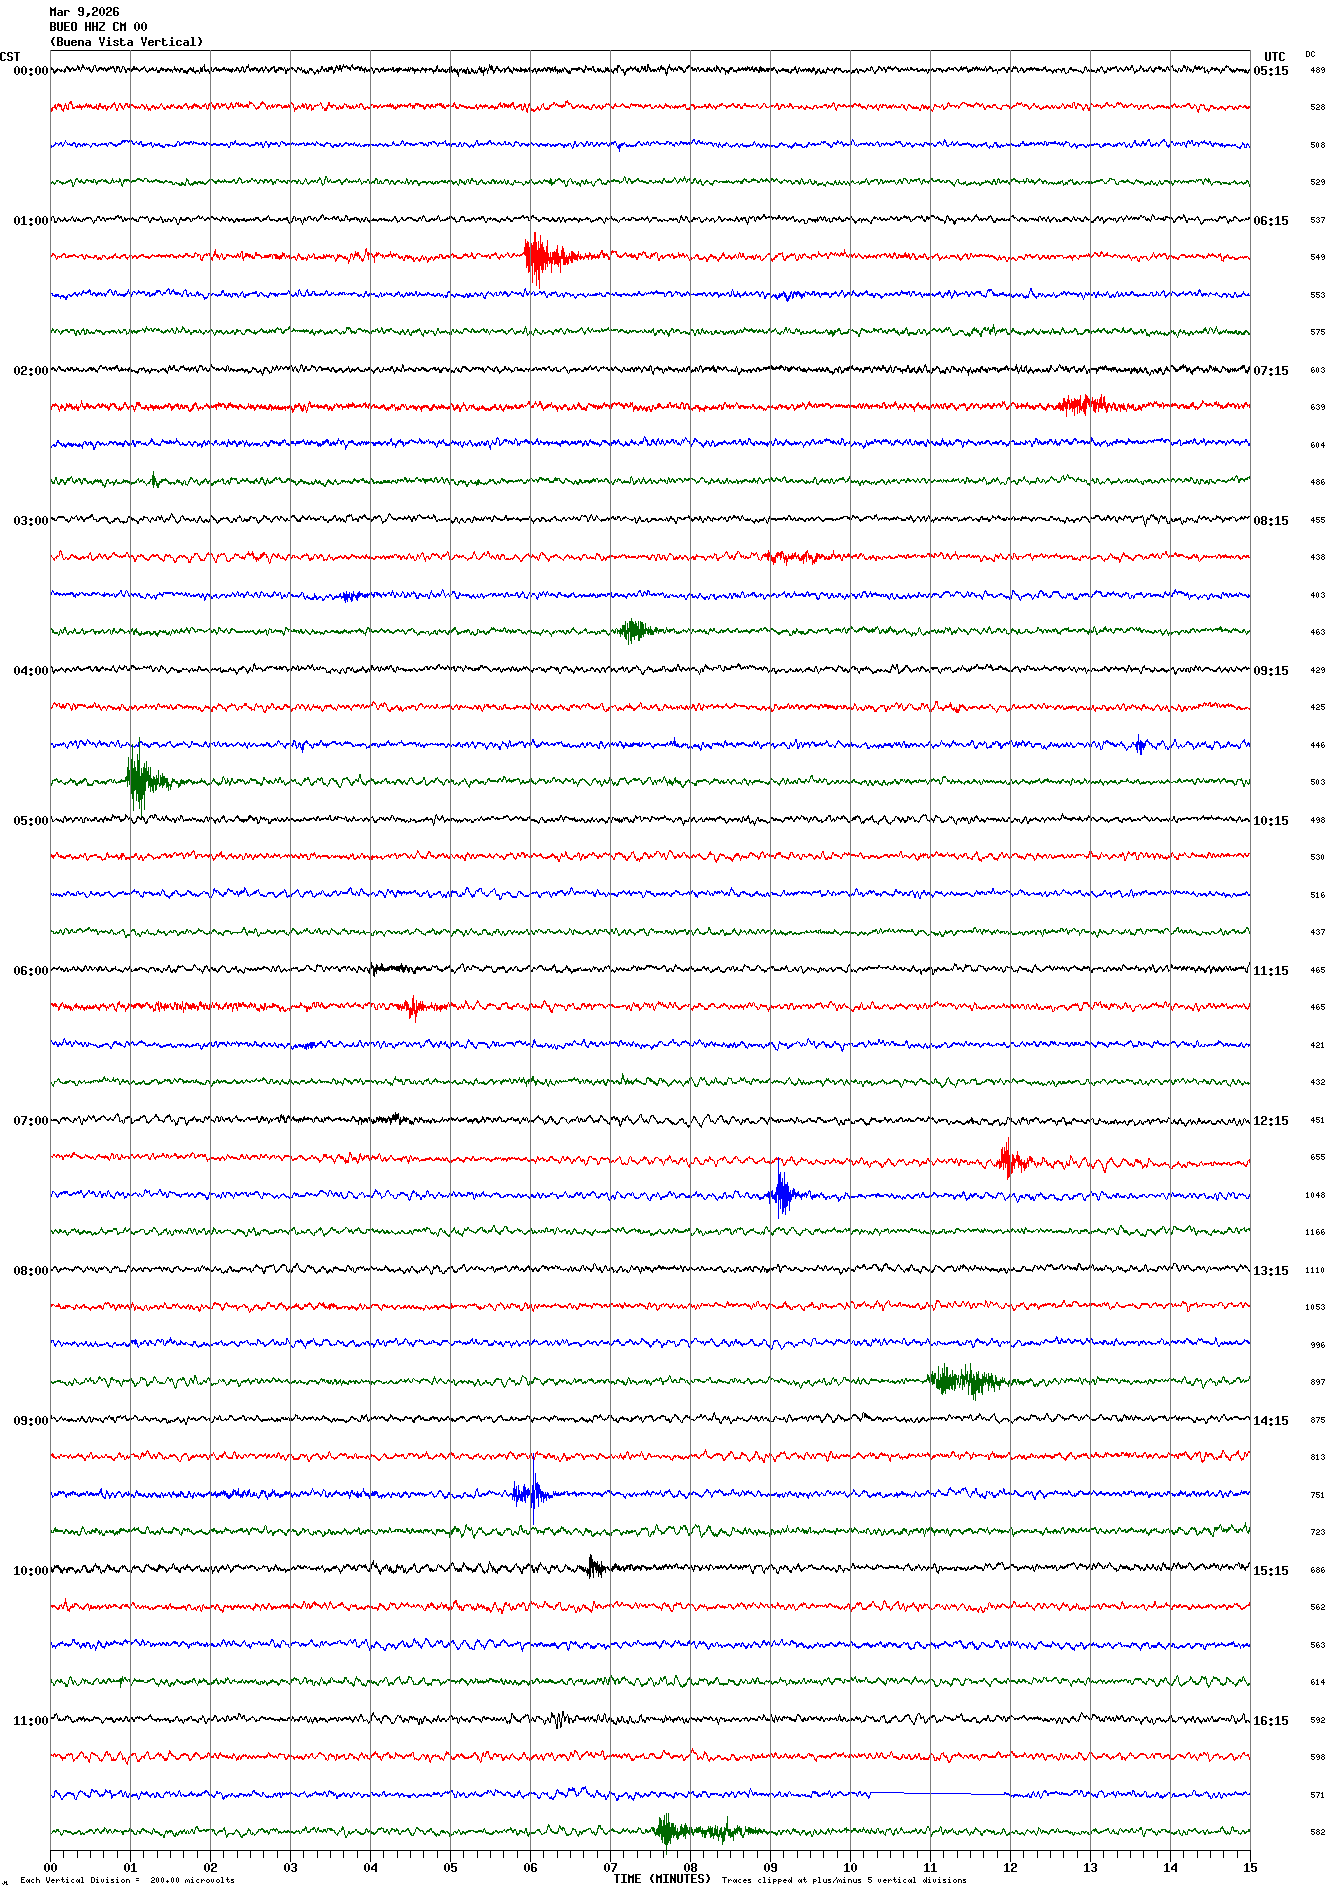The image size is (1330, 1894).
Task: Click the 15 minute mark on bottom axis
Action: pos(1249,1867)
